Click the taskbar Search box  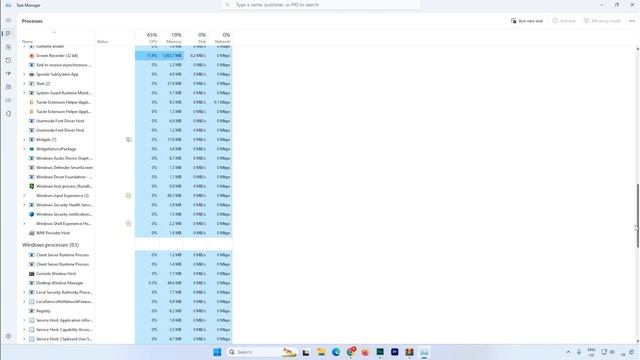pos(262,352)
